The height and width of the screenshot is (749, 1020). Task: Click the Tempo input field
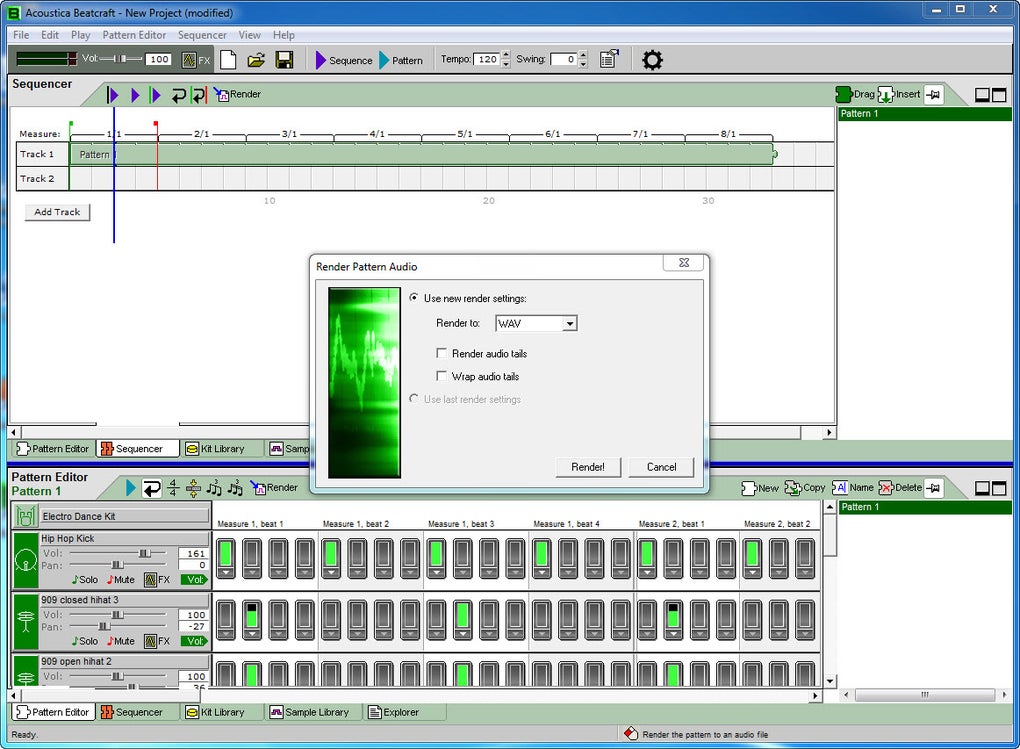487,59
